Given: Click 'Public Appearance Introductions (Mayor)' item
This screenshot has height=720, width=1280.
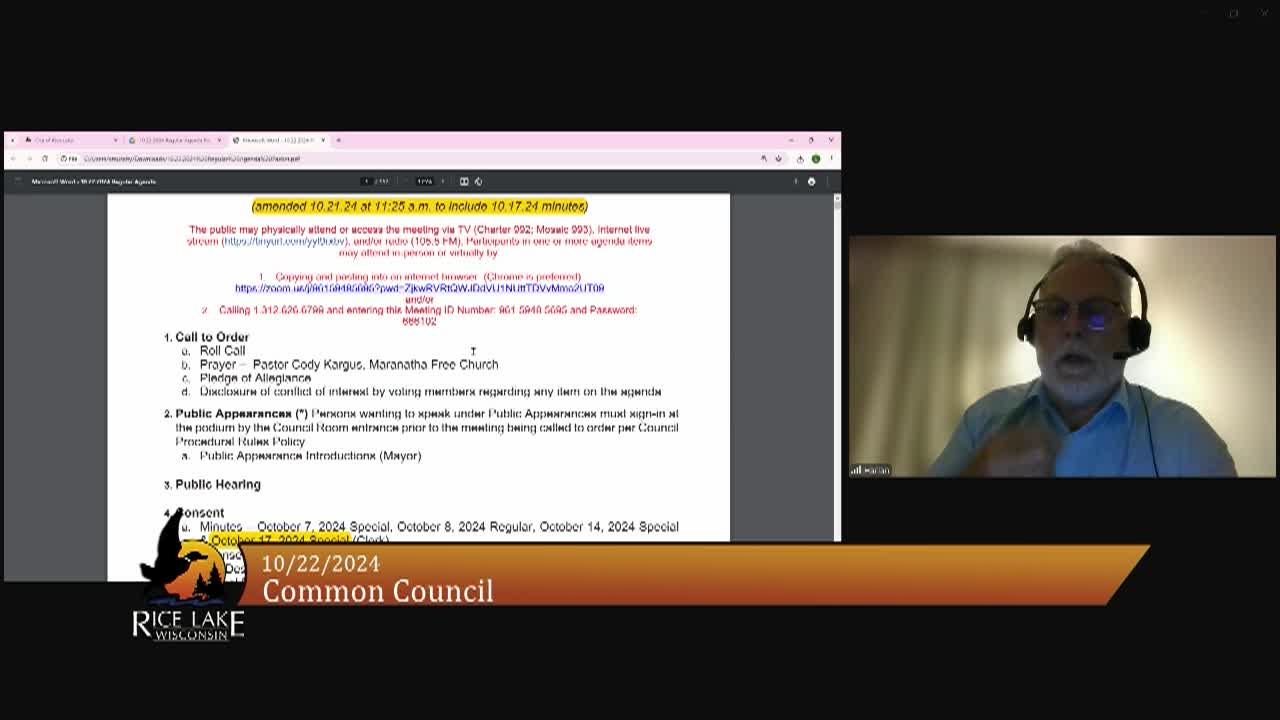Looking at the screenshot, I should click(310, 456).
